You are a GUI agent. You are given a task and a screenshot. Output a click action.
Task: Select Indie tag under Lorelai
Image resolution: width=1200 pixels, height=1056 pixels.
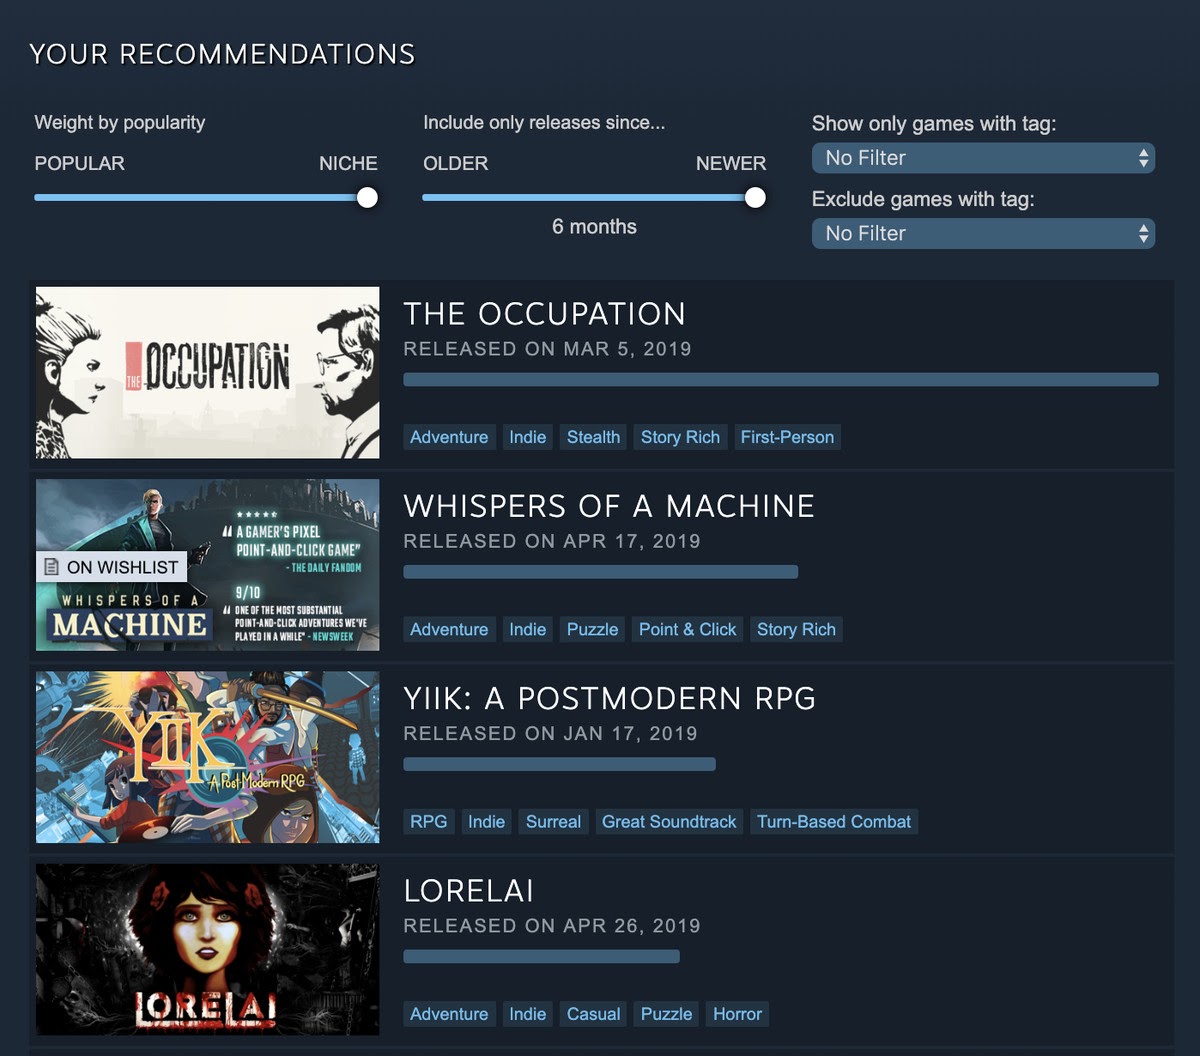point(527,1013)
